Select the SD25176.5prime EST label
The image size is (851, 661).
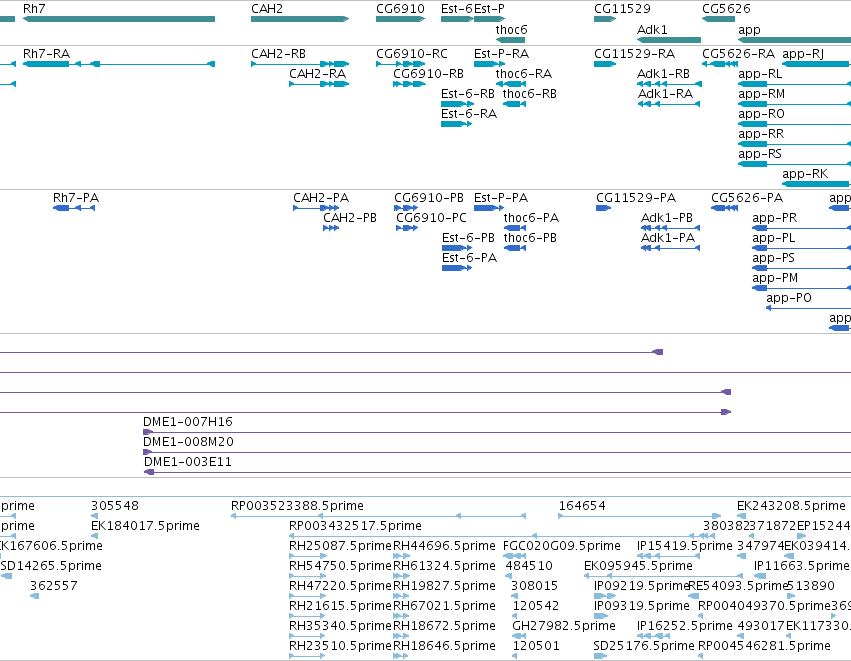tap(644, 646)
